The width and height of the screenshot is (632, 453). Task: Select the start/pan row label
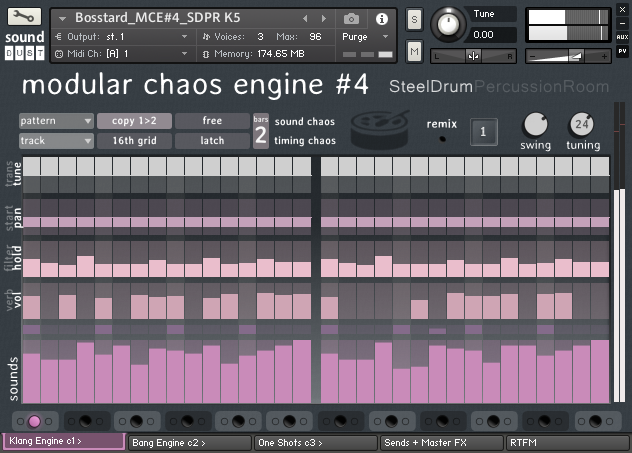pos(13,218)
